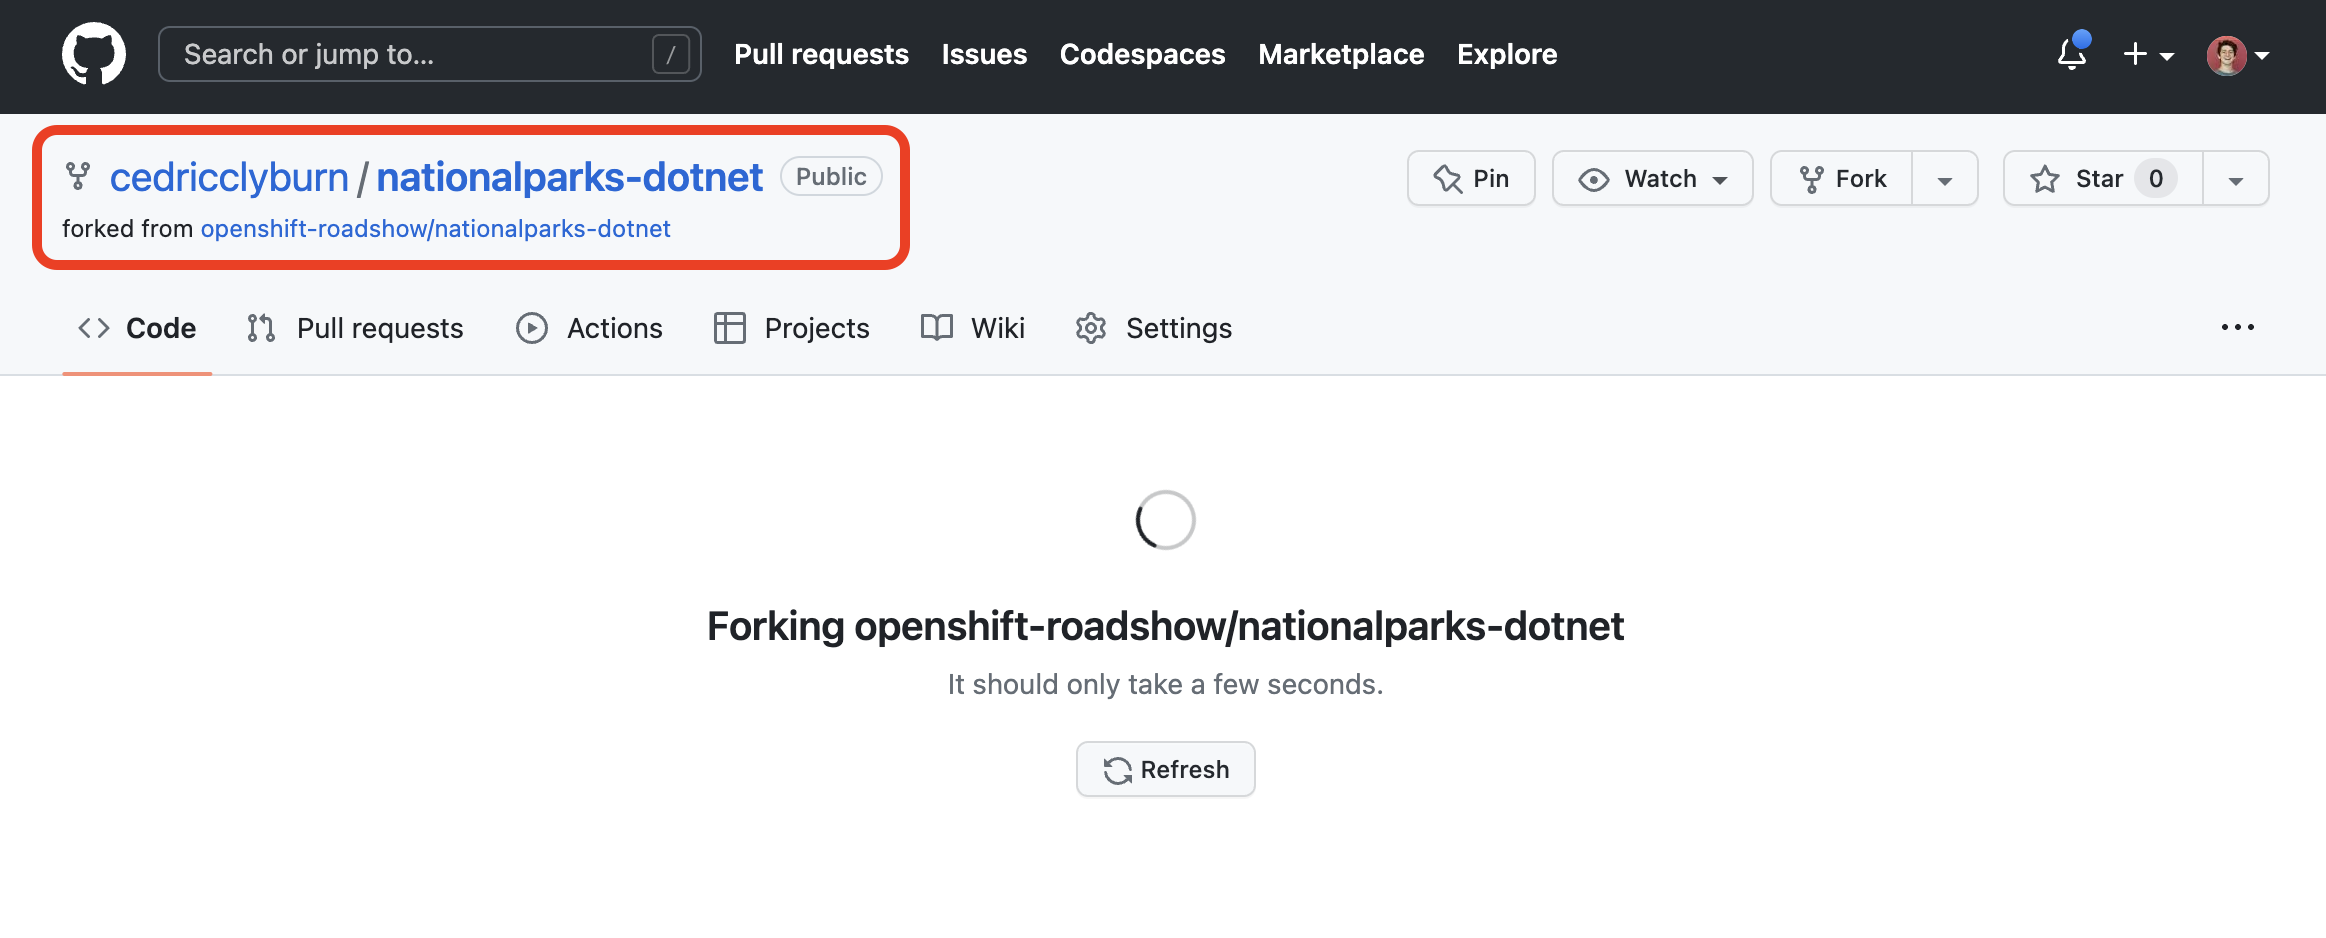Click the cedricclyburn owner link
The height and width of the screenshot is (938, 2326).
tap(229, 177)
